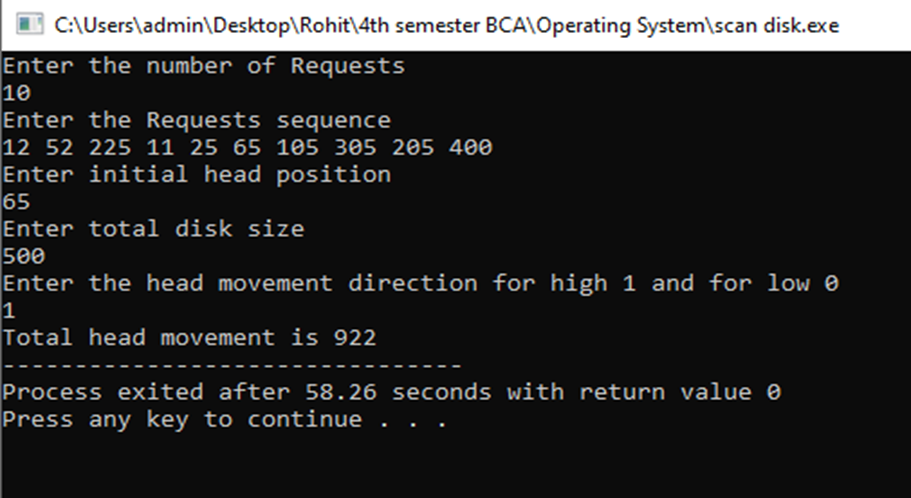Open the console window system menu icon
Image resolution: width=911 pixels, height=498 pixels.
coord(30,25)
